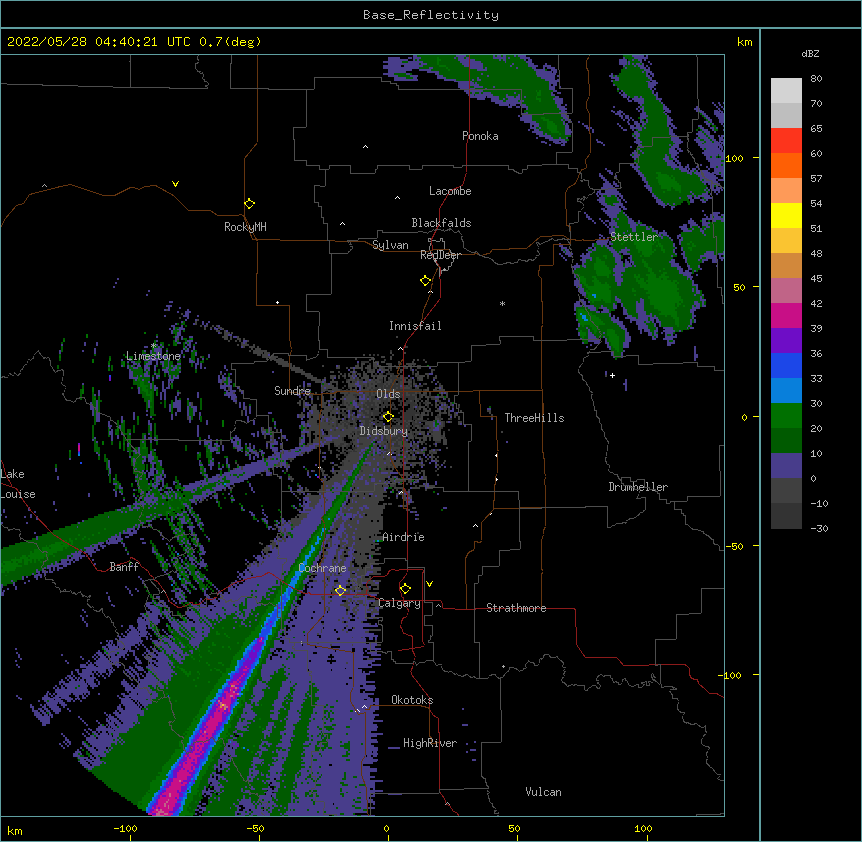
Task: Click the ThreeHills town label
Action: 534,418
